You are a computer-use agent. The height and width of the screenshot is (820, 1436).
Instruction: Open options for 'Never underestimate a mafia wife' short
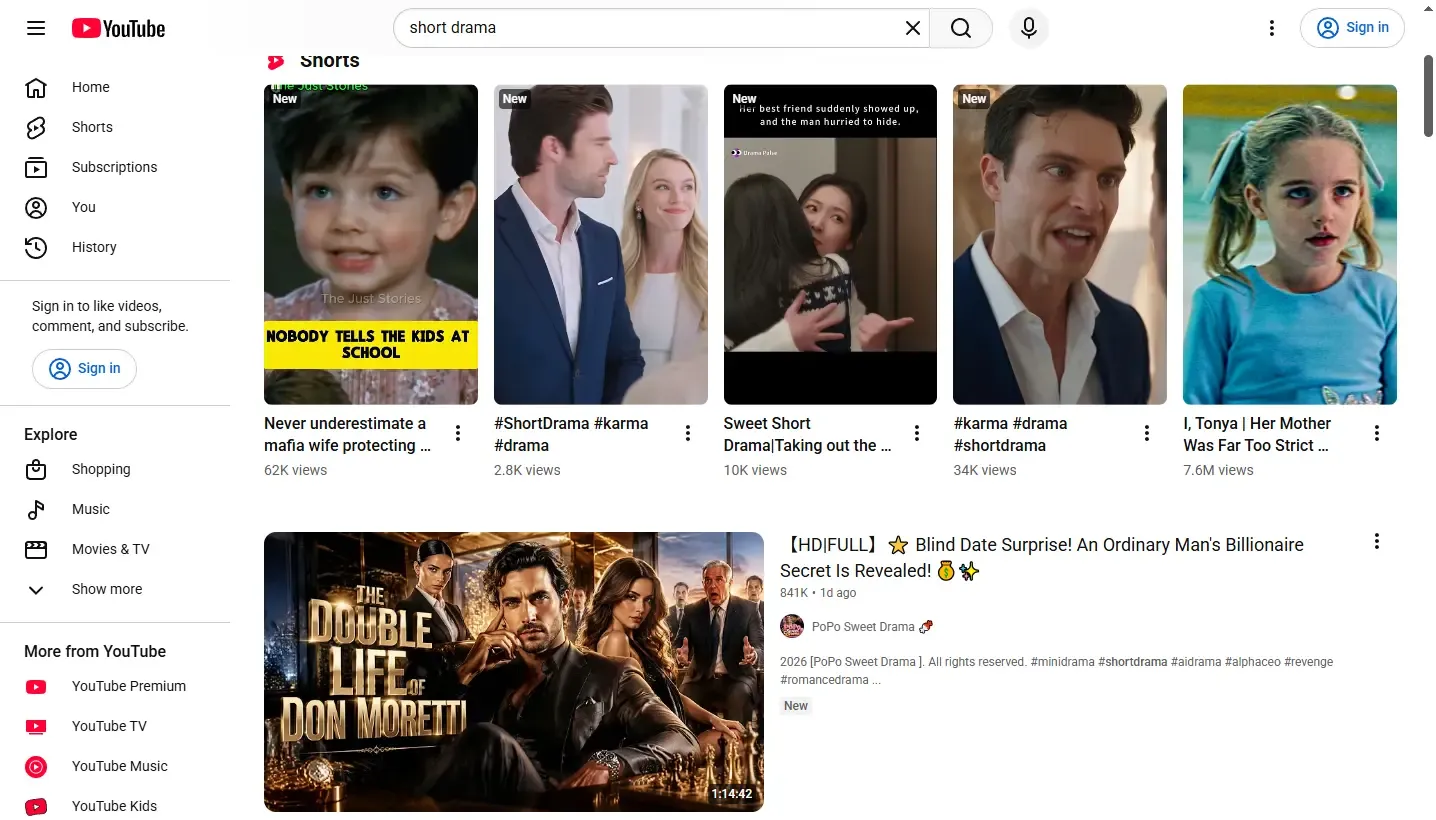pyautogui.click(x=458, y=433)
